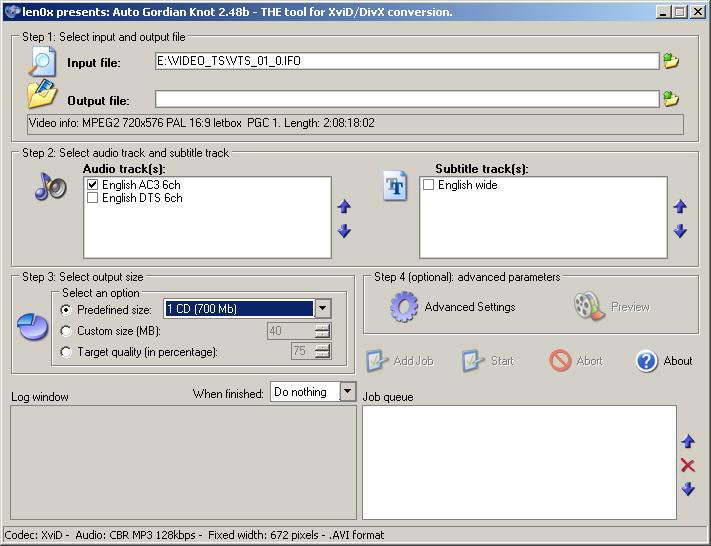Adjust target quality spinner arrows

pyautogui.click(x=322, y=351)
